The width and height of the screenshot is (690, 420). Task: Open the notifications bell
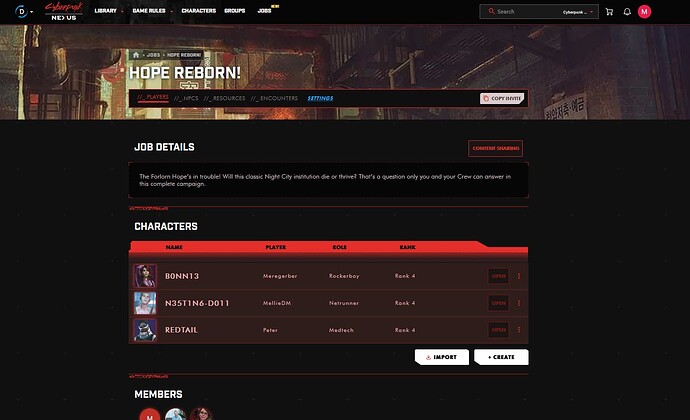[x=627, y=12]
